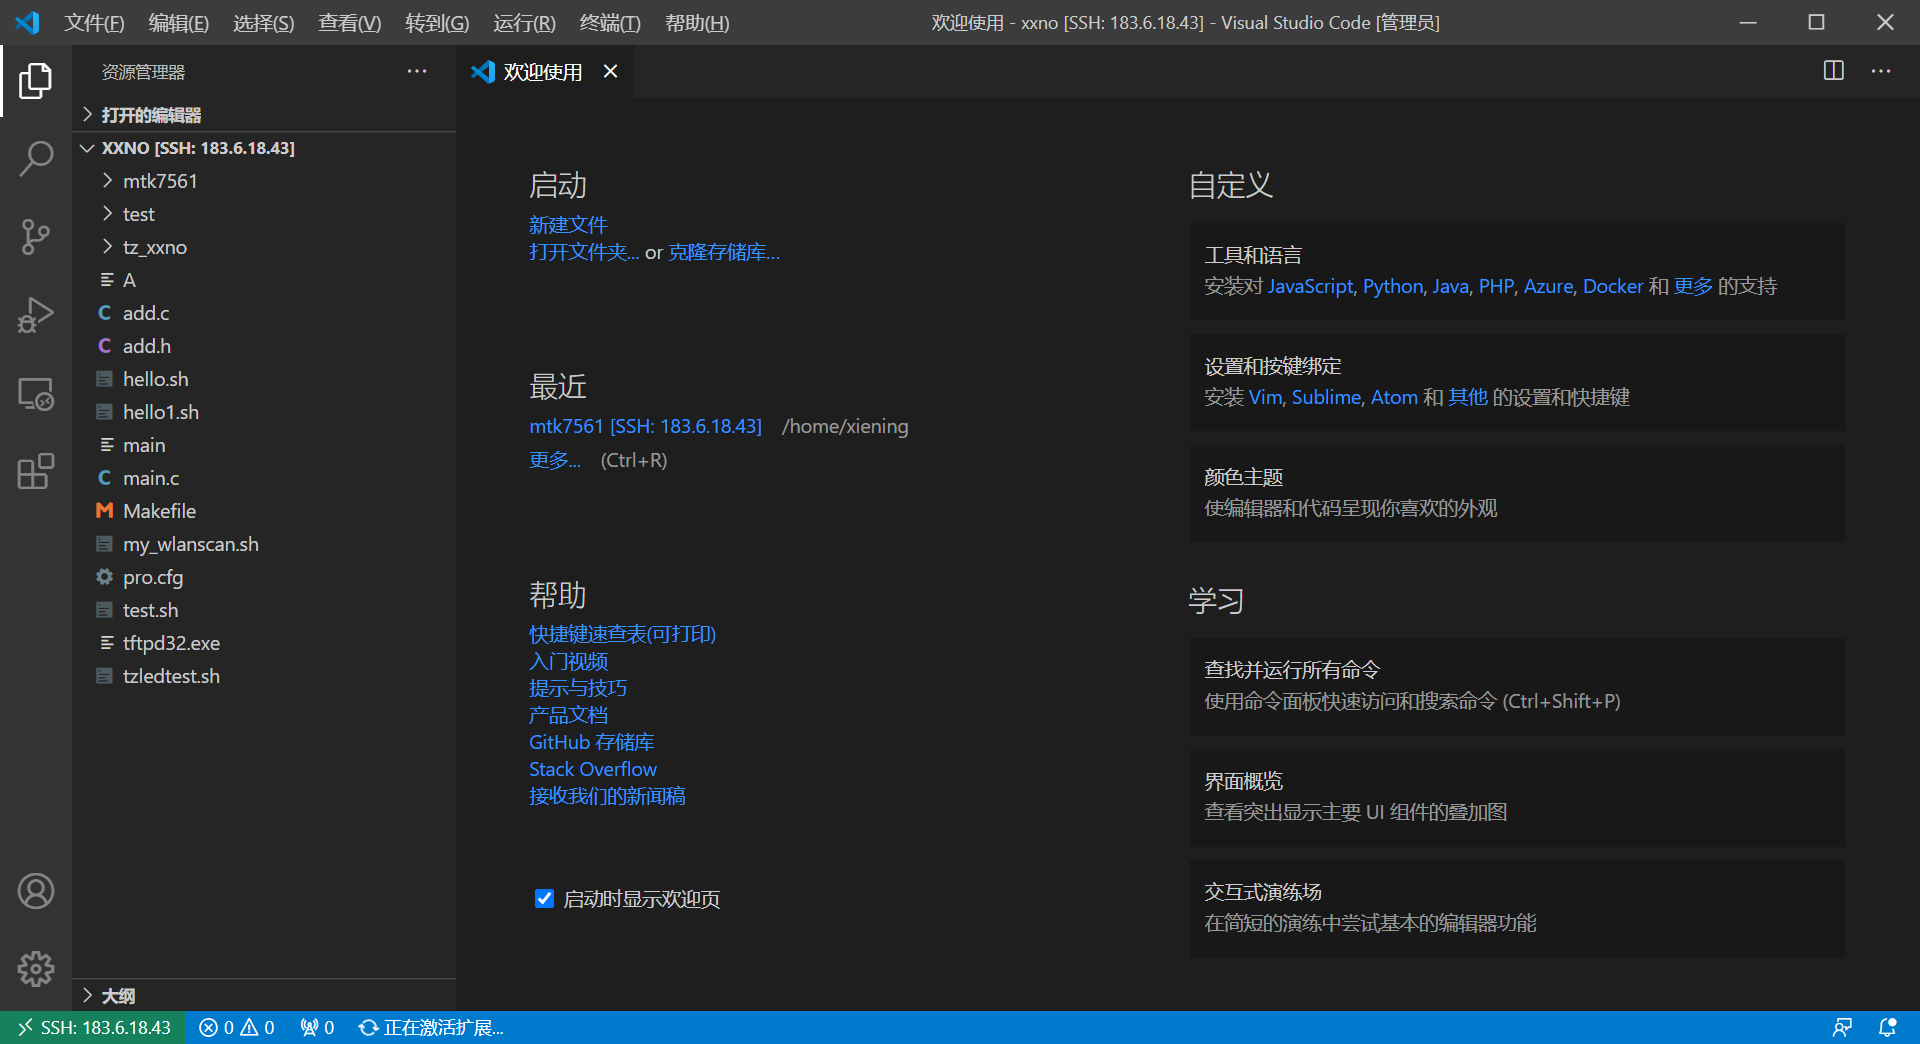Open the 编辑(E) menu
Image resolution: width=1920 pixels, height=1044 pixels.
(x=178, y=22)
